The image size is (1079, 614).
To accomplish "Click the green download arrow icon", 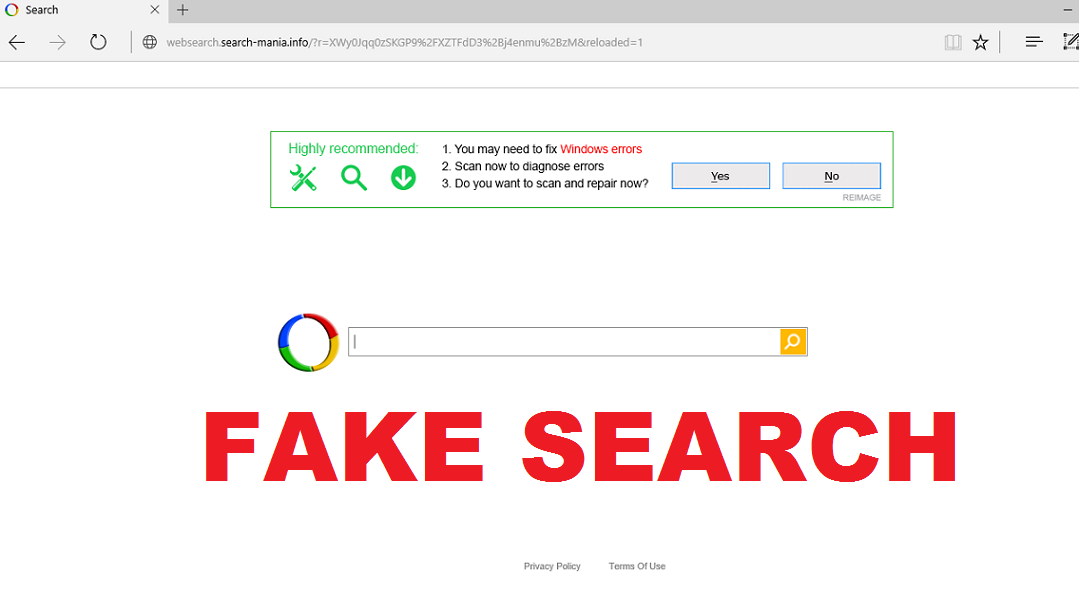I will pos(403,178).
